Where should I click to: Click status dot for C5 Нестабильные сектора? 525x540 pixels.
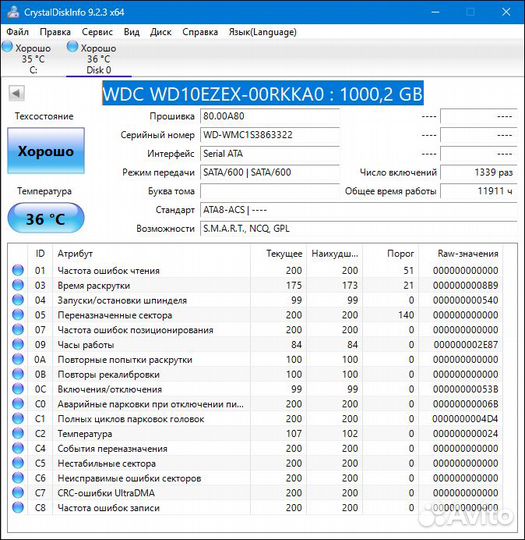click(18, 463)
